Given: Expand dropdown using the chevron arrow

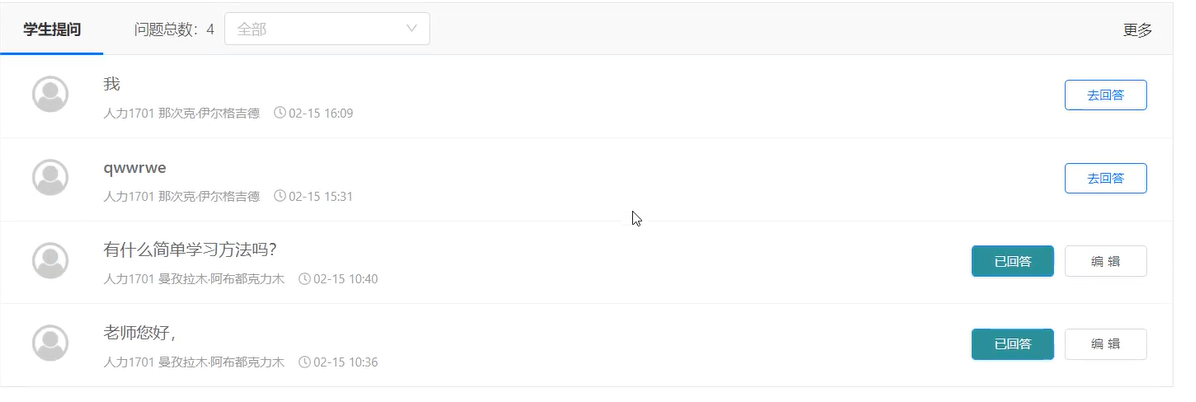Looking at the screenshot, I should 412,29.
